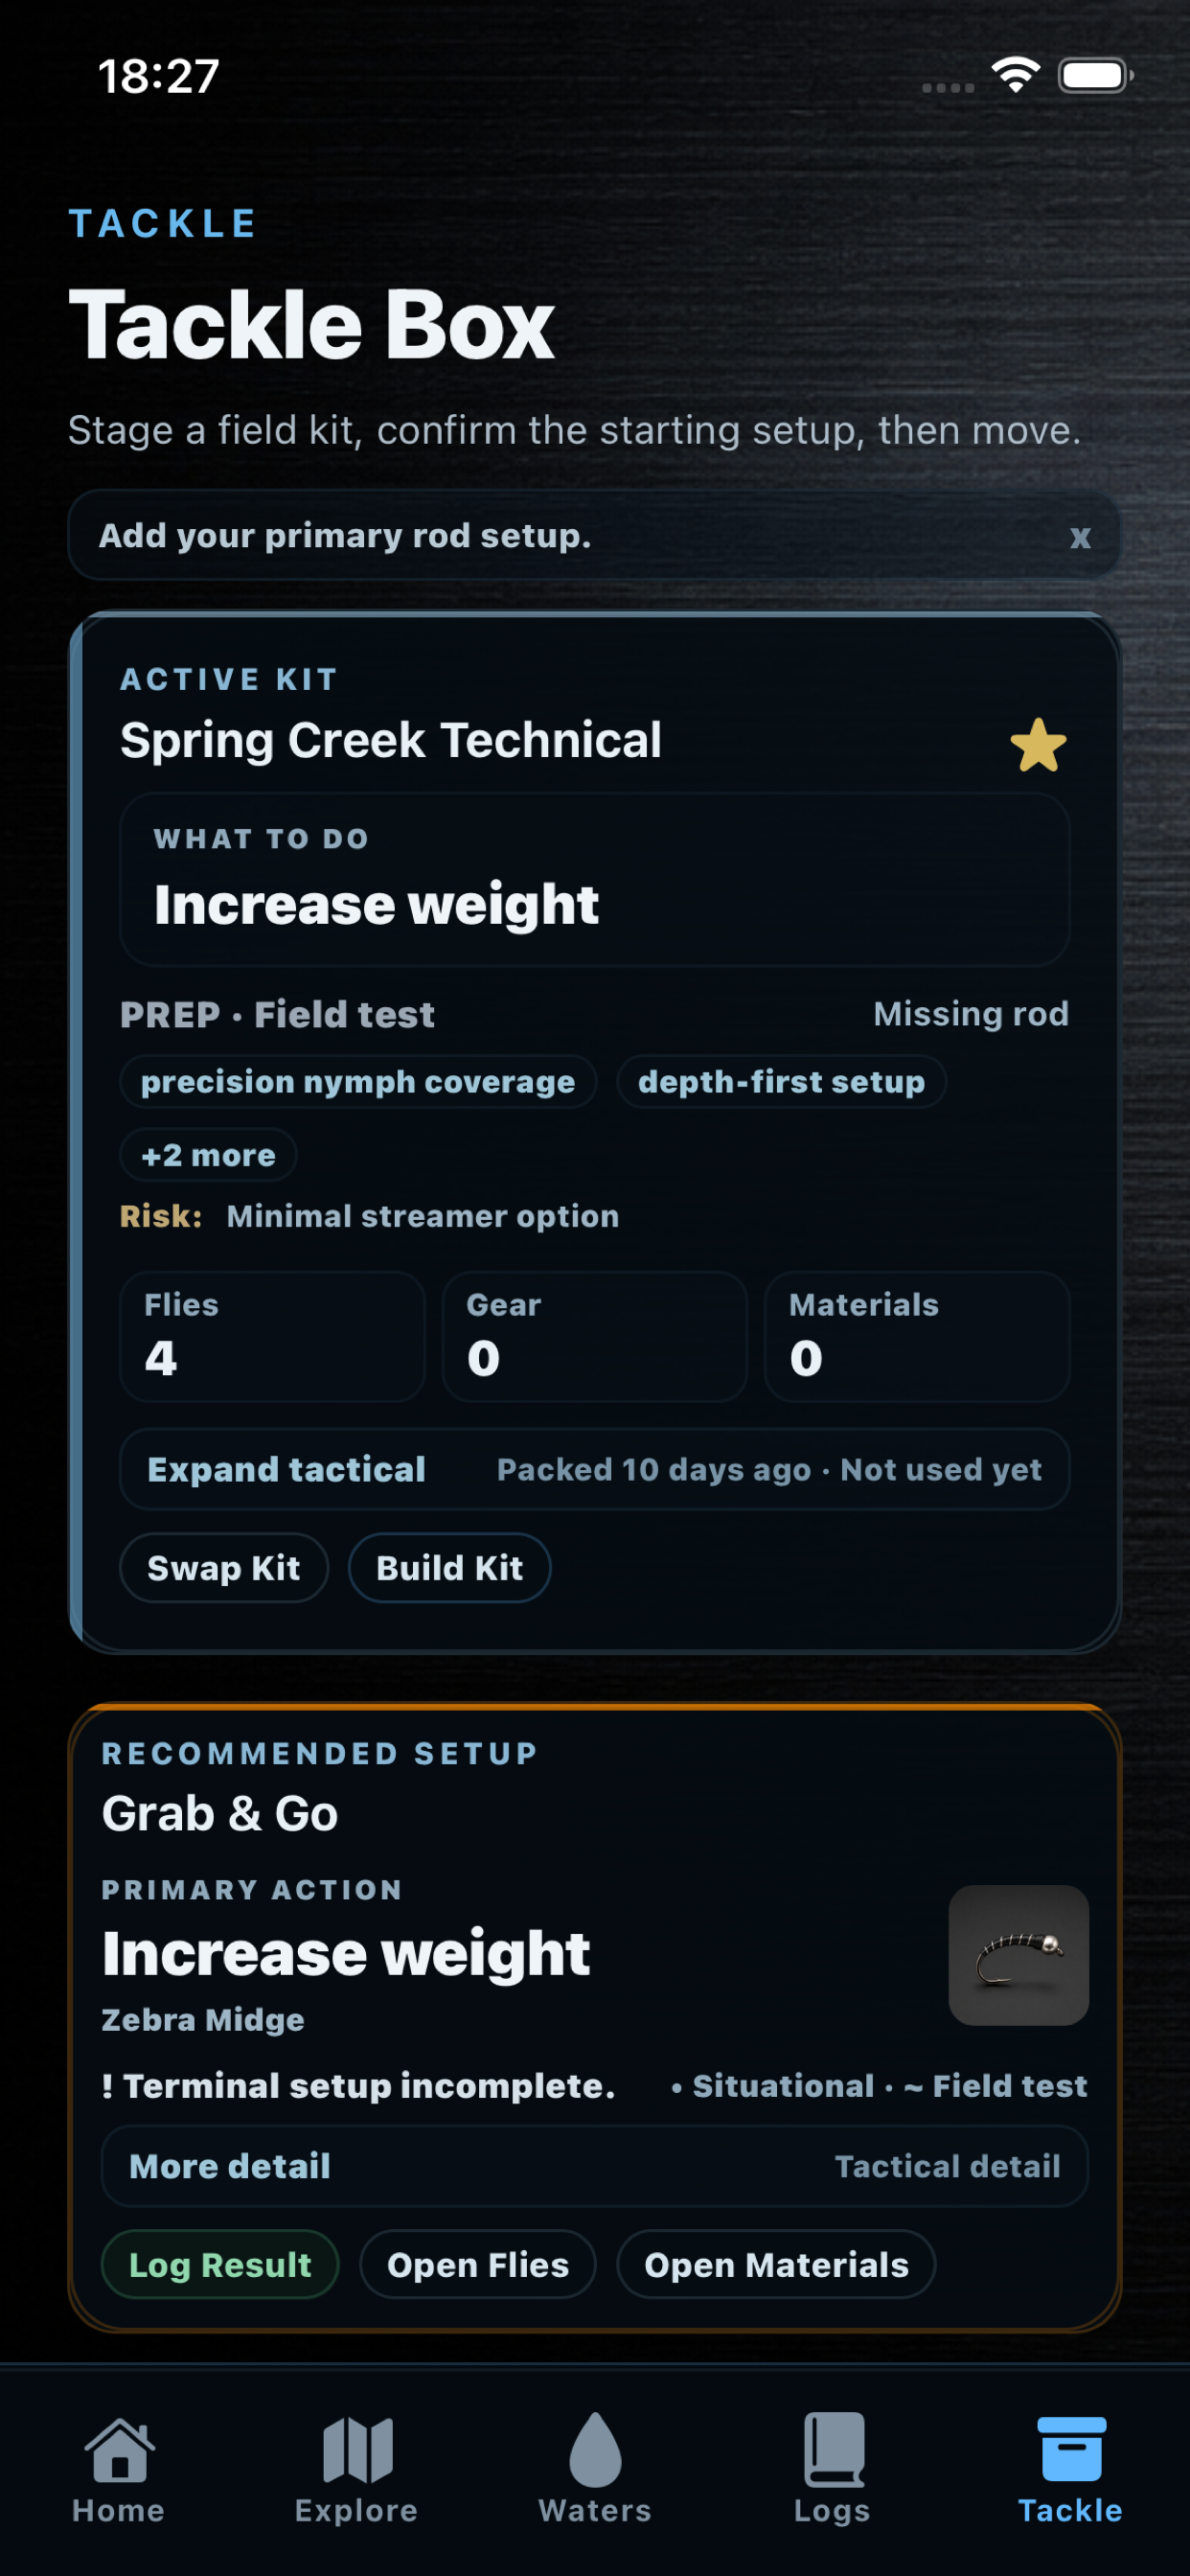Image resolution: width=1190 pixels, height=2576 pixels.
Task: Select the precision nymph coverage tag
Action: pos(358,1082)
